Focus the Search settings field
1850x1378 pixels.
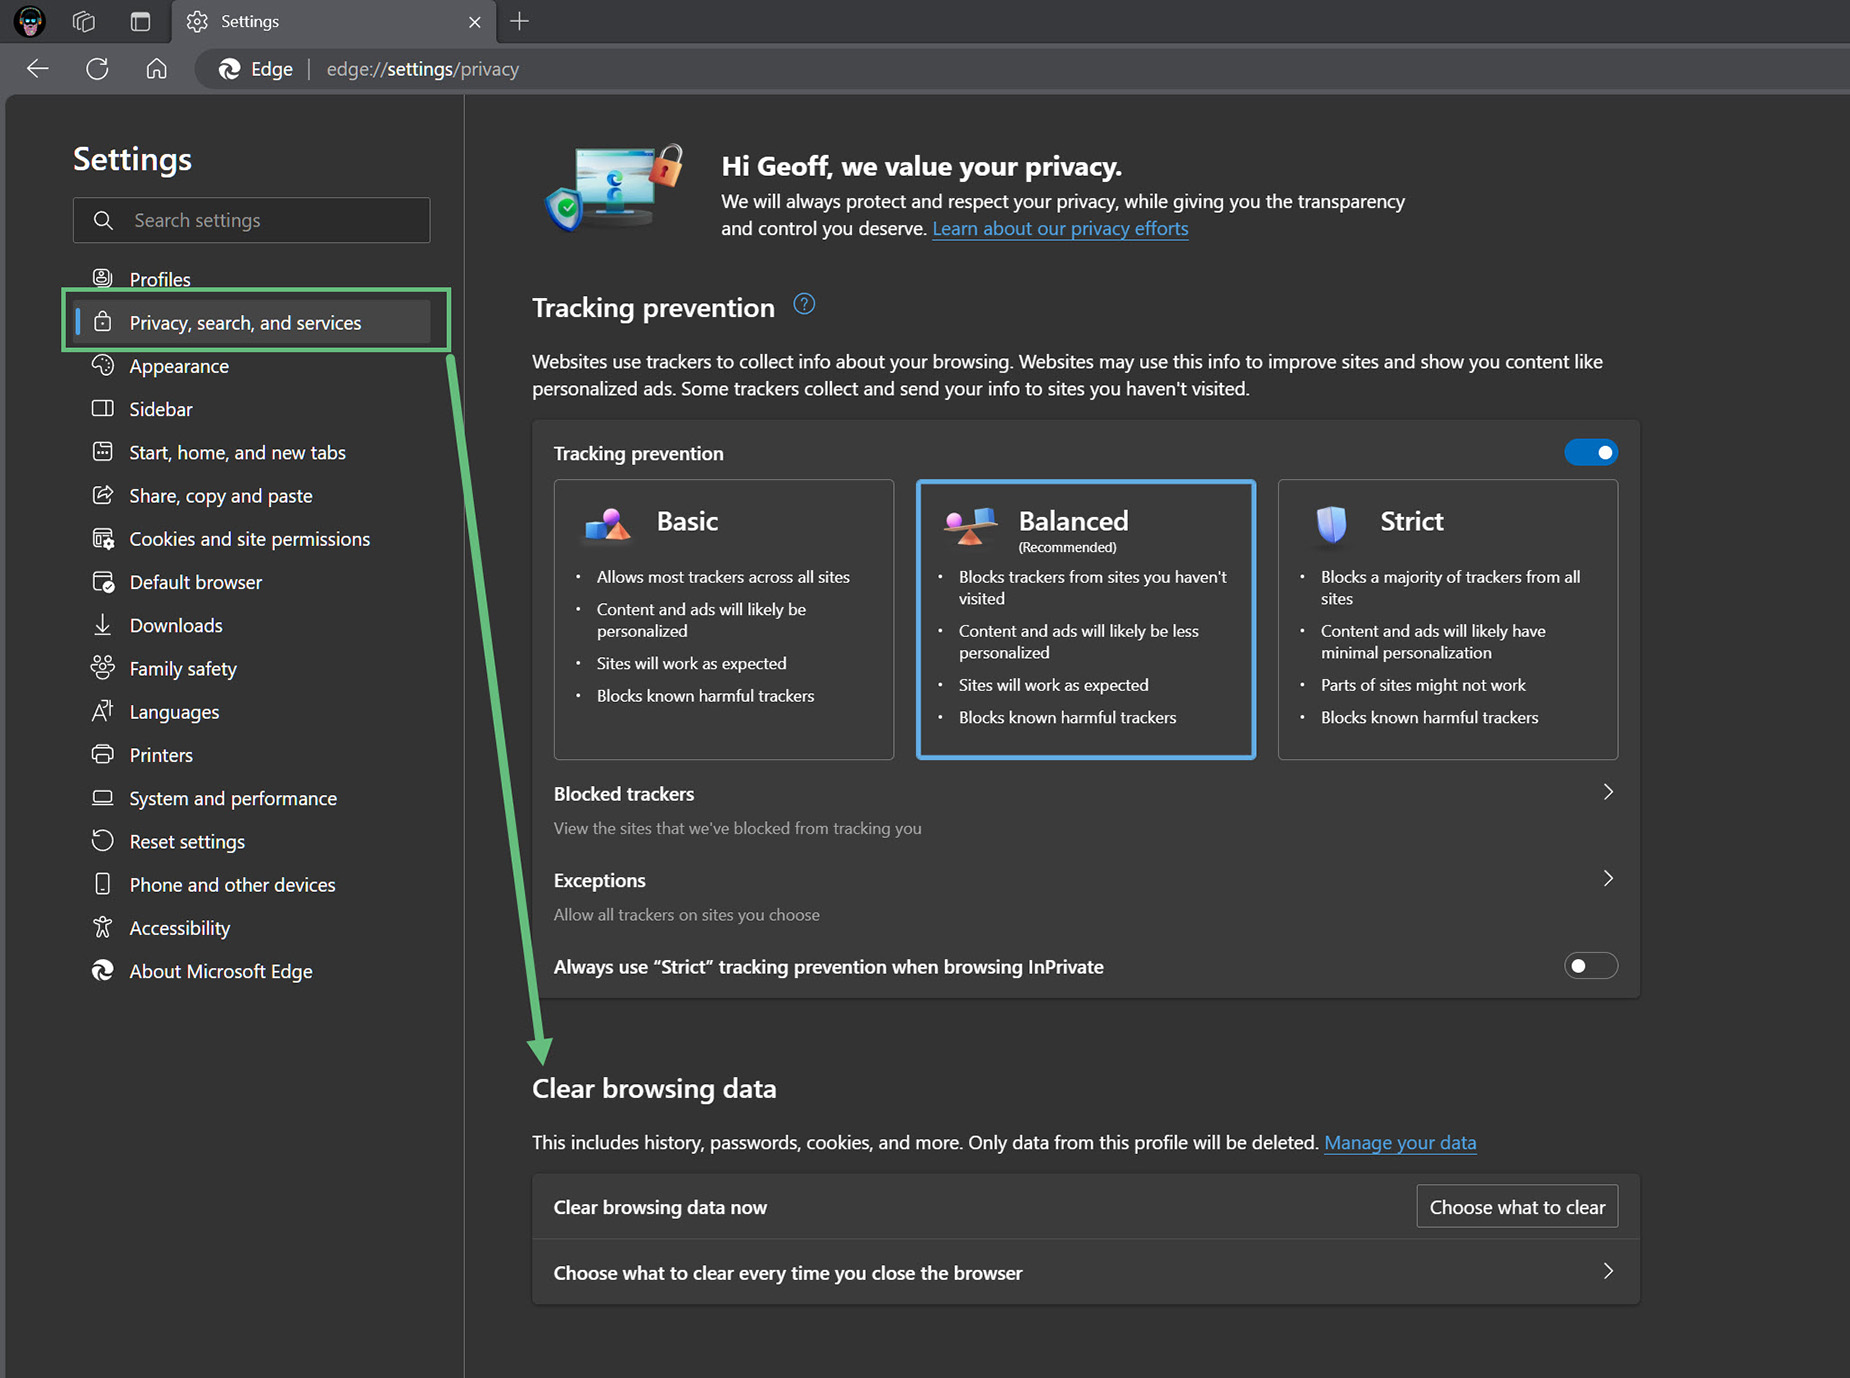[252, 220]
